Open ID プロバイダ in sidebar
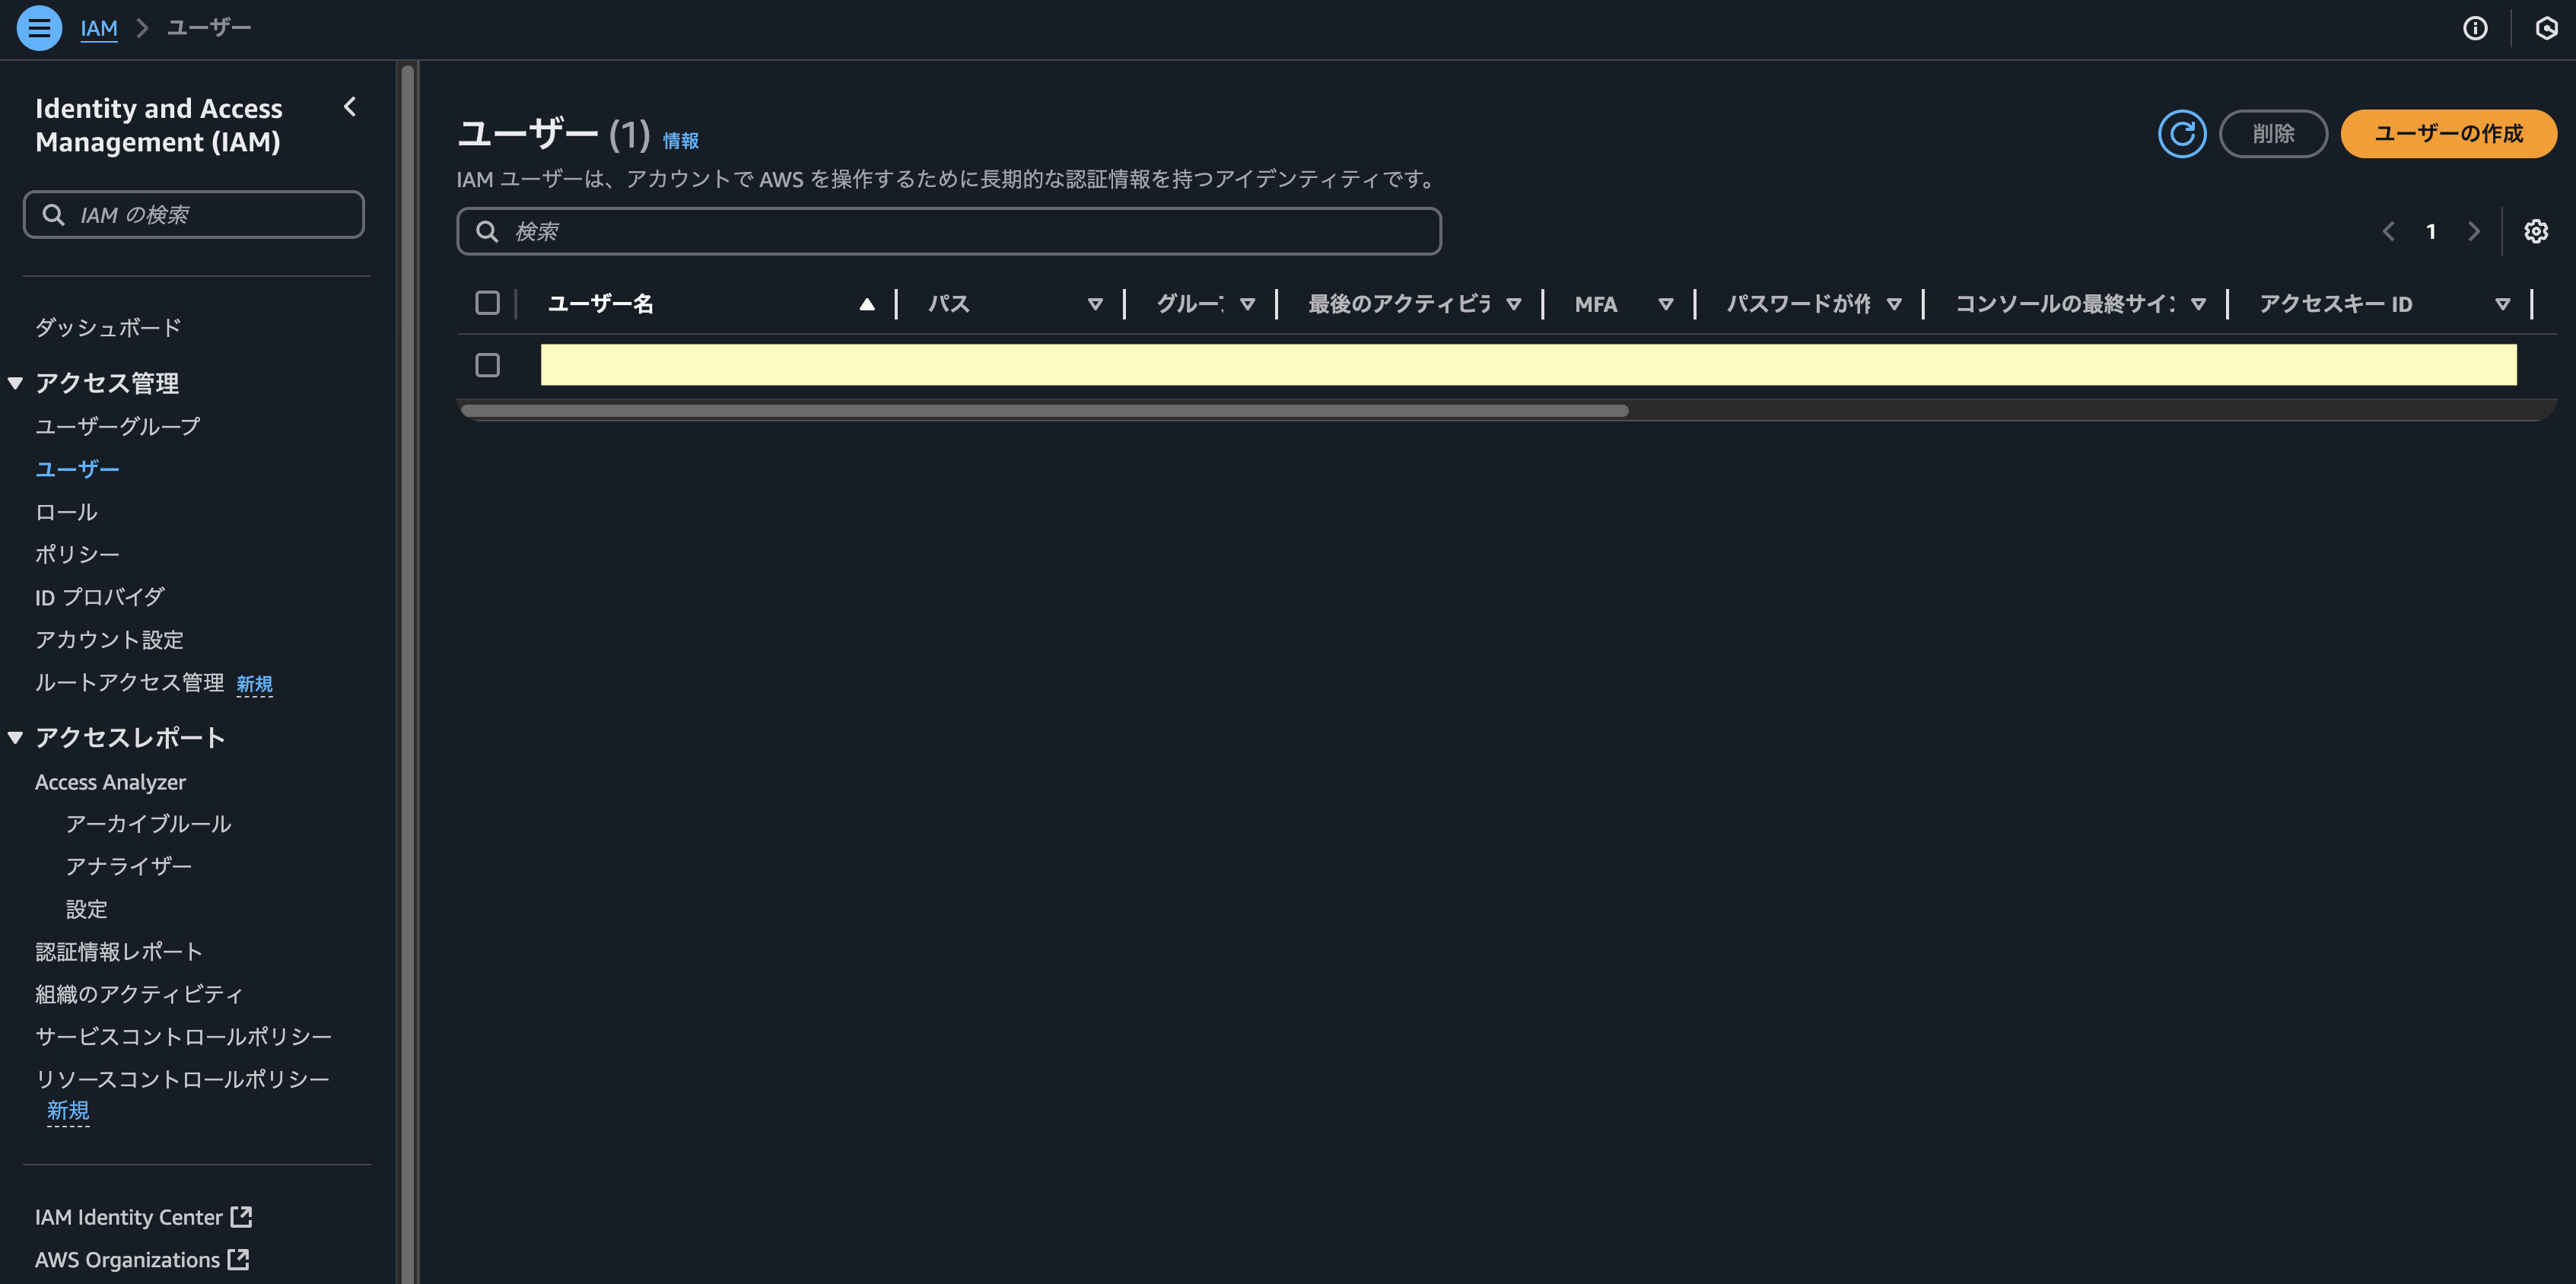Viewport: 2576px width, 1284px height. [100, 597]
